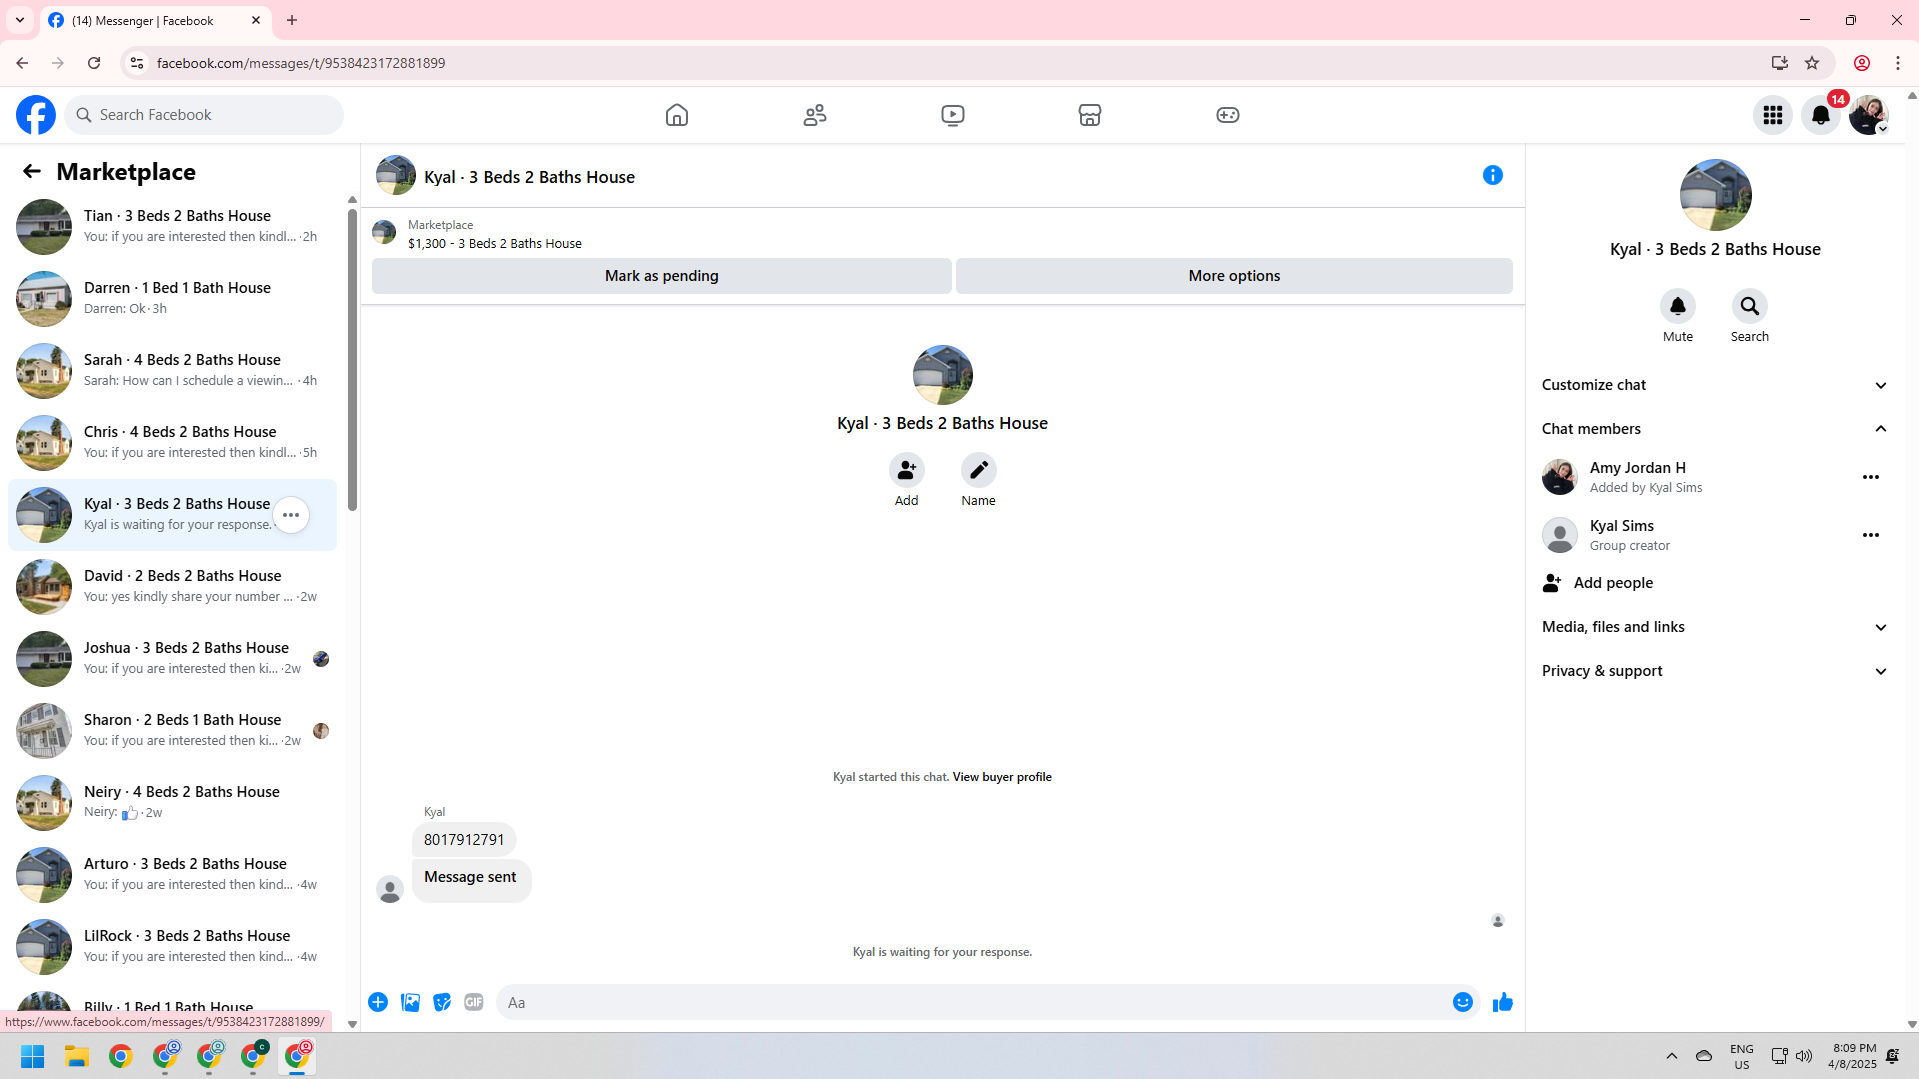Screen dimensions: 1919x1079
Task: Open the tab search dropdown in Chrome
Action: [20, 20]
